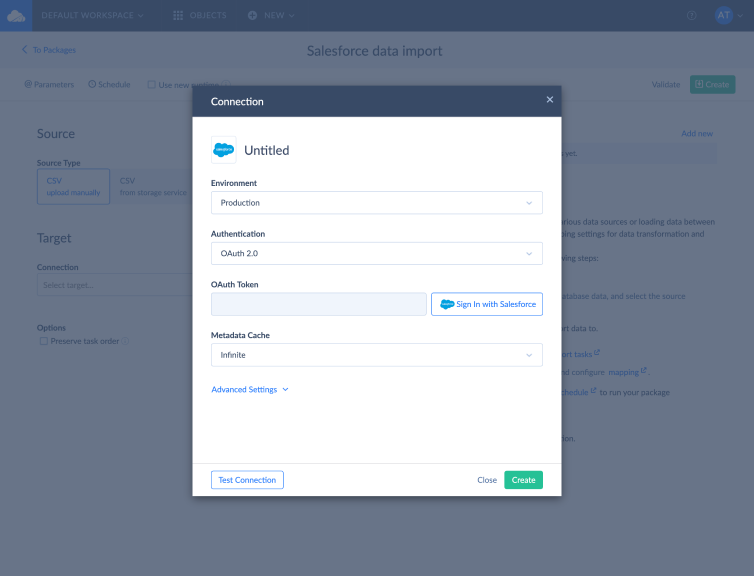Image resolution: width=754 pixels, height=576 pixels.
Task: Click the Schedule clock icon
Action: [x=92, y=84]
